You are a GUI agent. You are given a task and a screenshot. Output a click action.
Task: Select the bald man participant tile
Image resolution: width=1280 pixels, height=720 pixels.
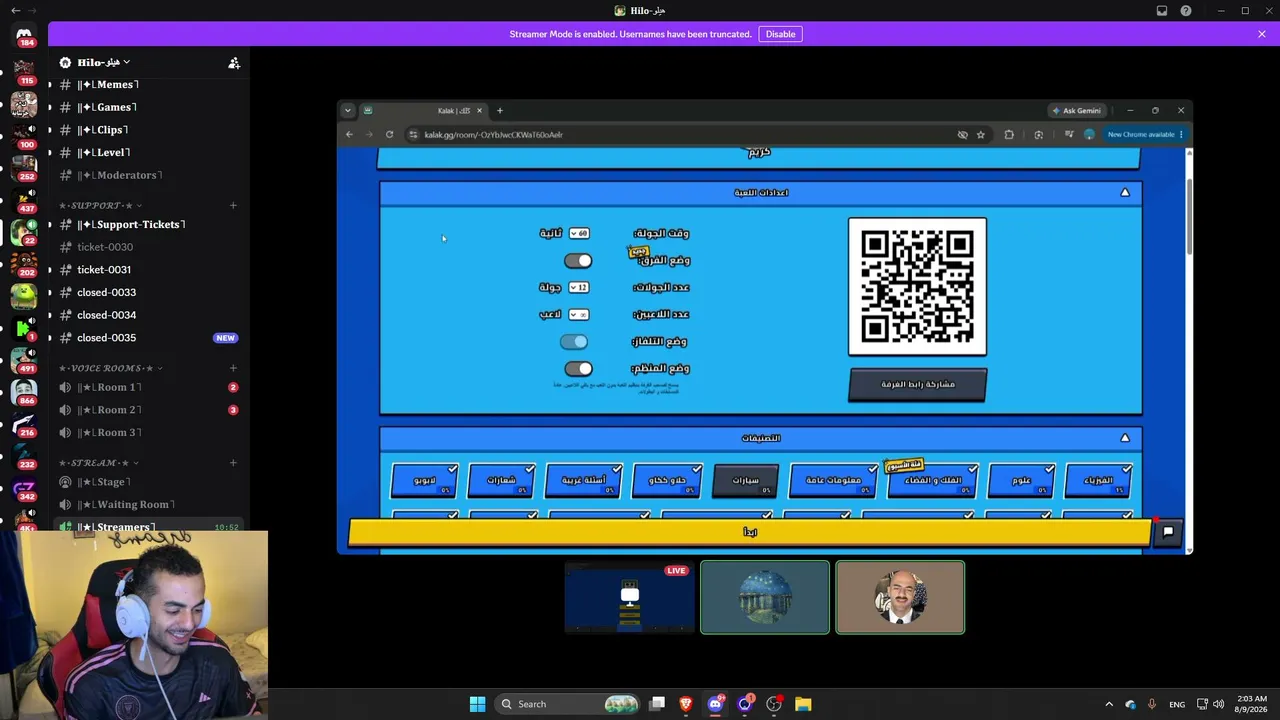point(900,598)
